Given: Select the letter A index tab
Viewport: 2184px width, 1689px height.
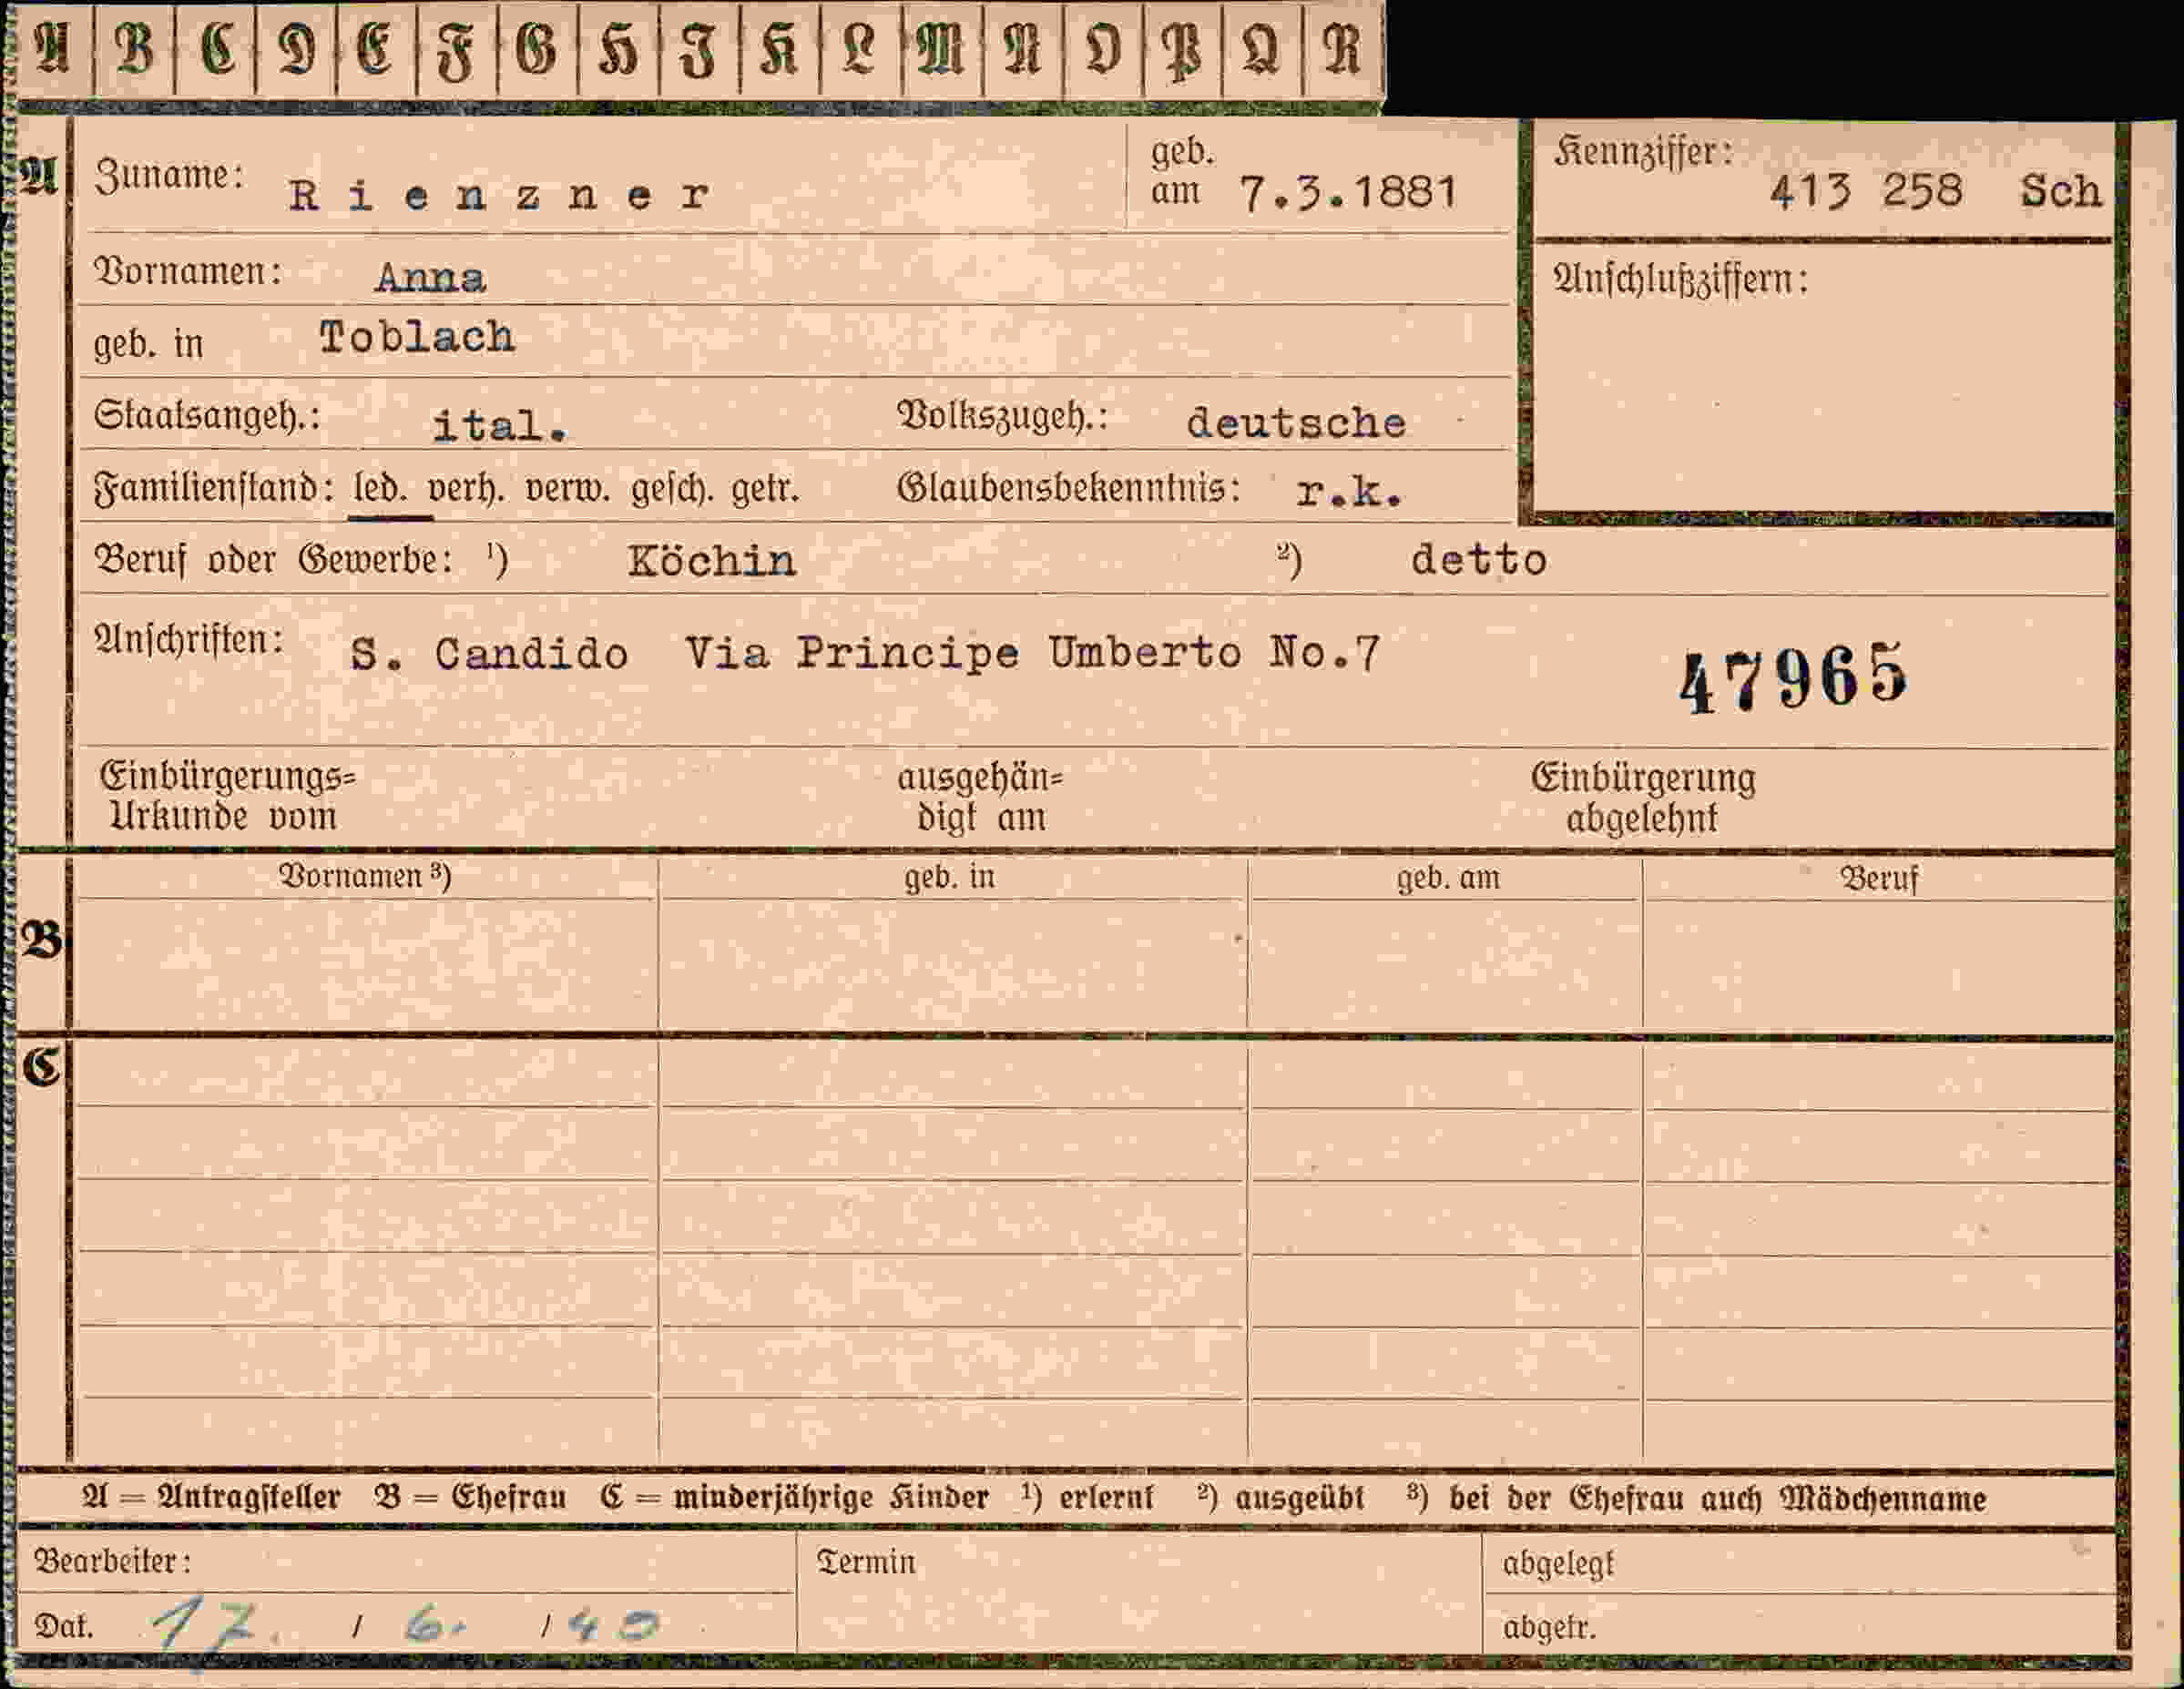Looking at the screenshot, I should (53, 50).
